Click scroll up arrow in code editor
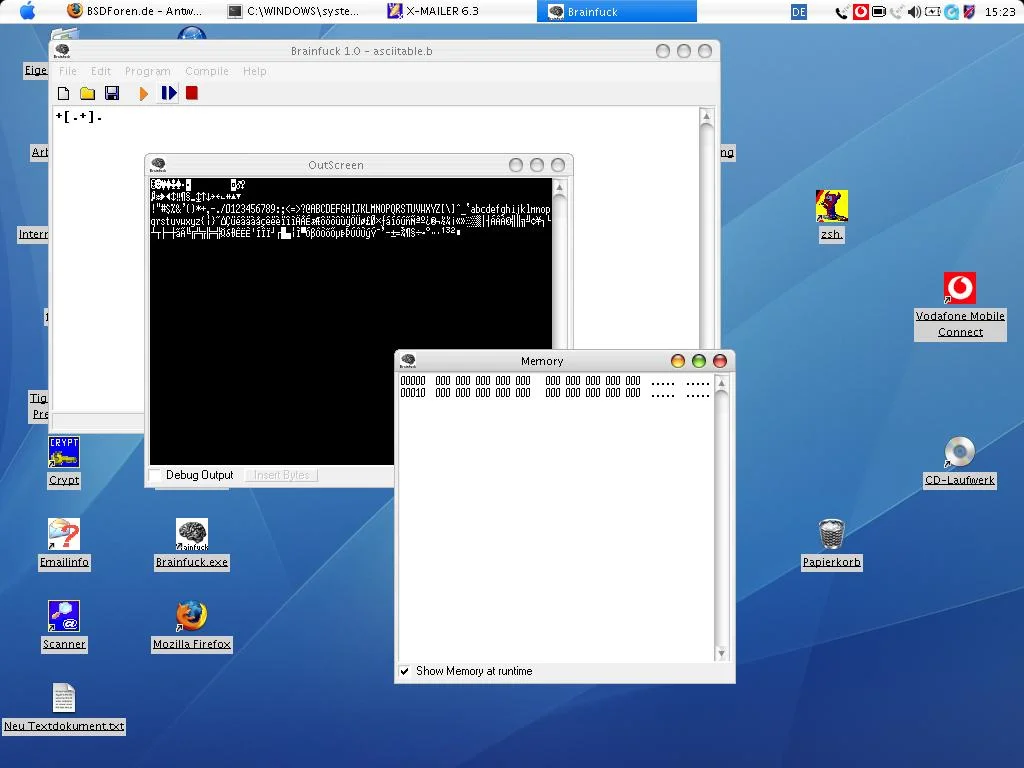 point(706,116)
